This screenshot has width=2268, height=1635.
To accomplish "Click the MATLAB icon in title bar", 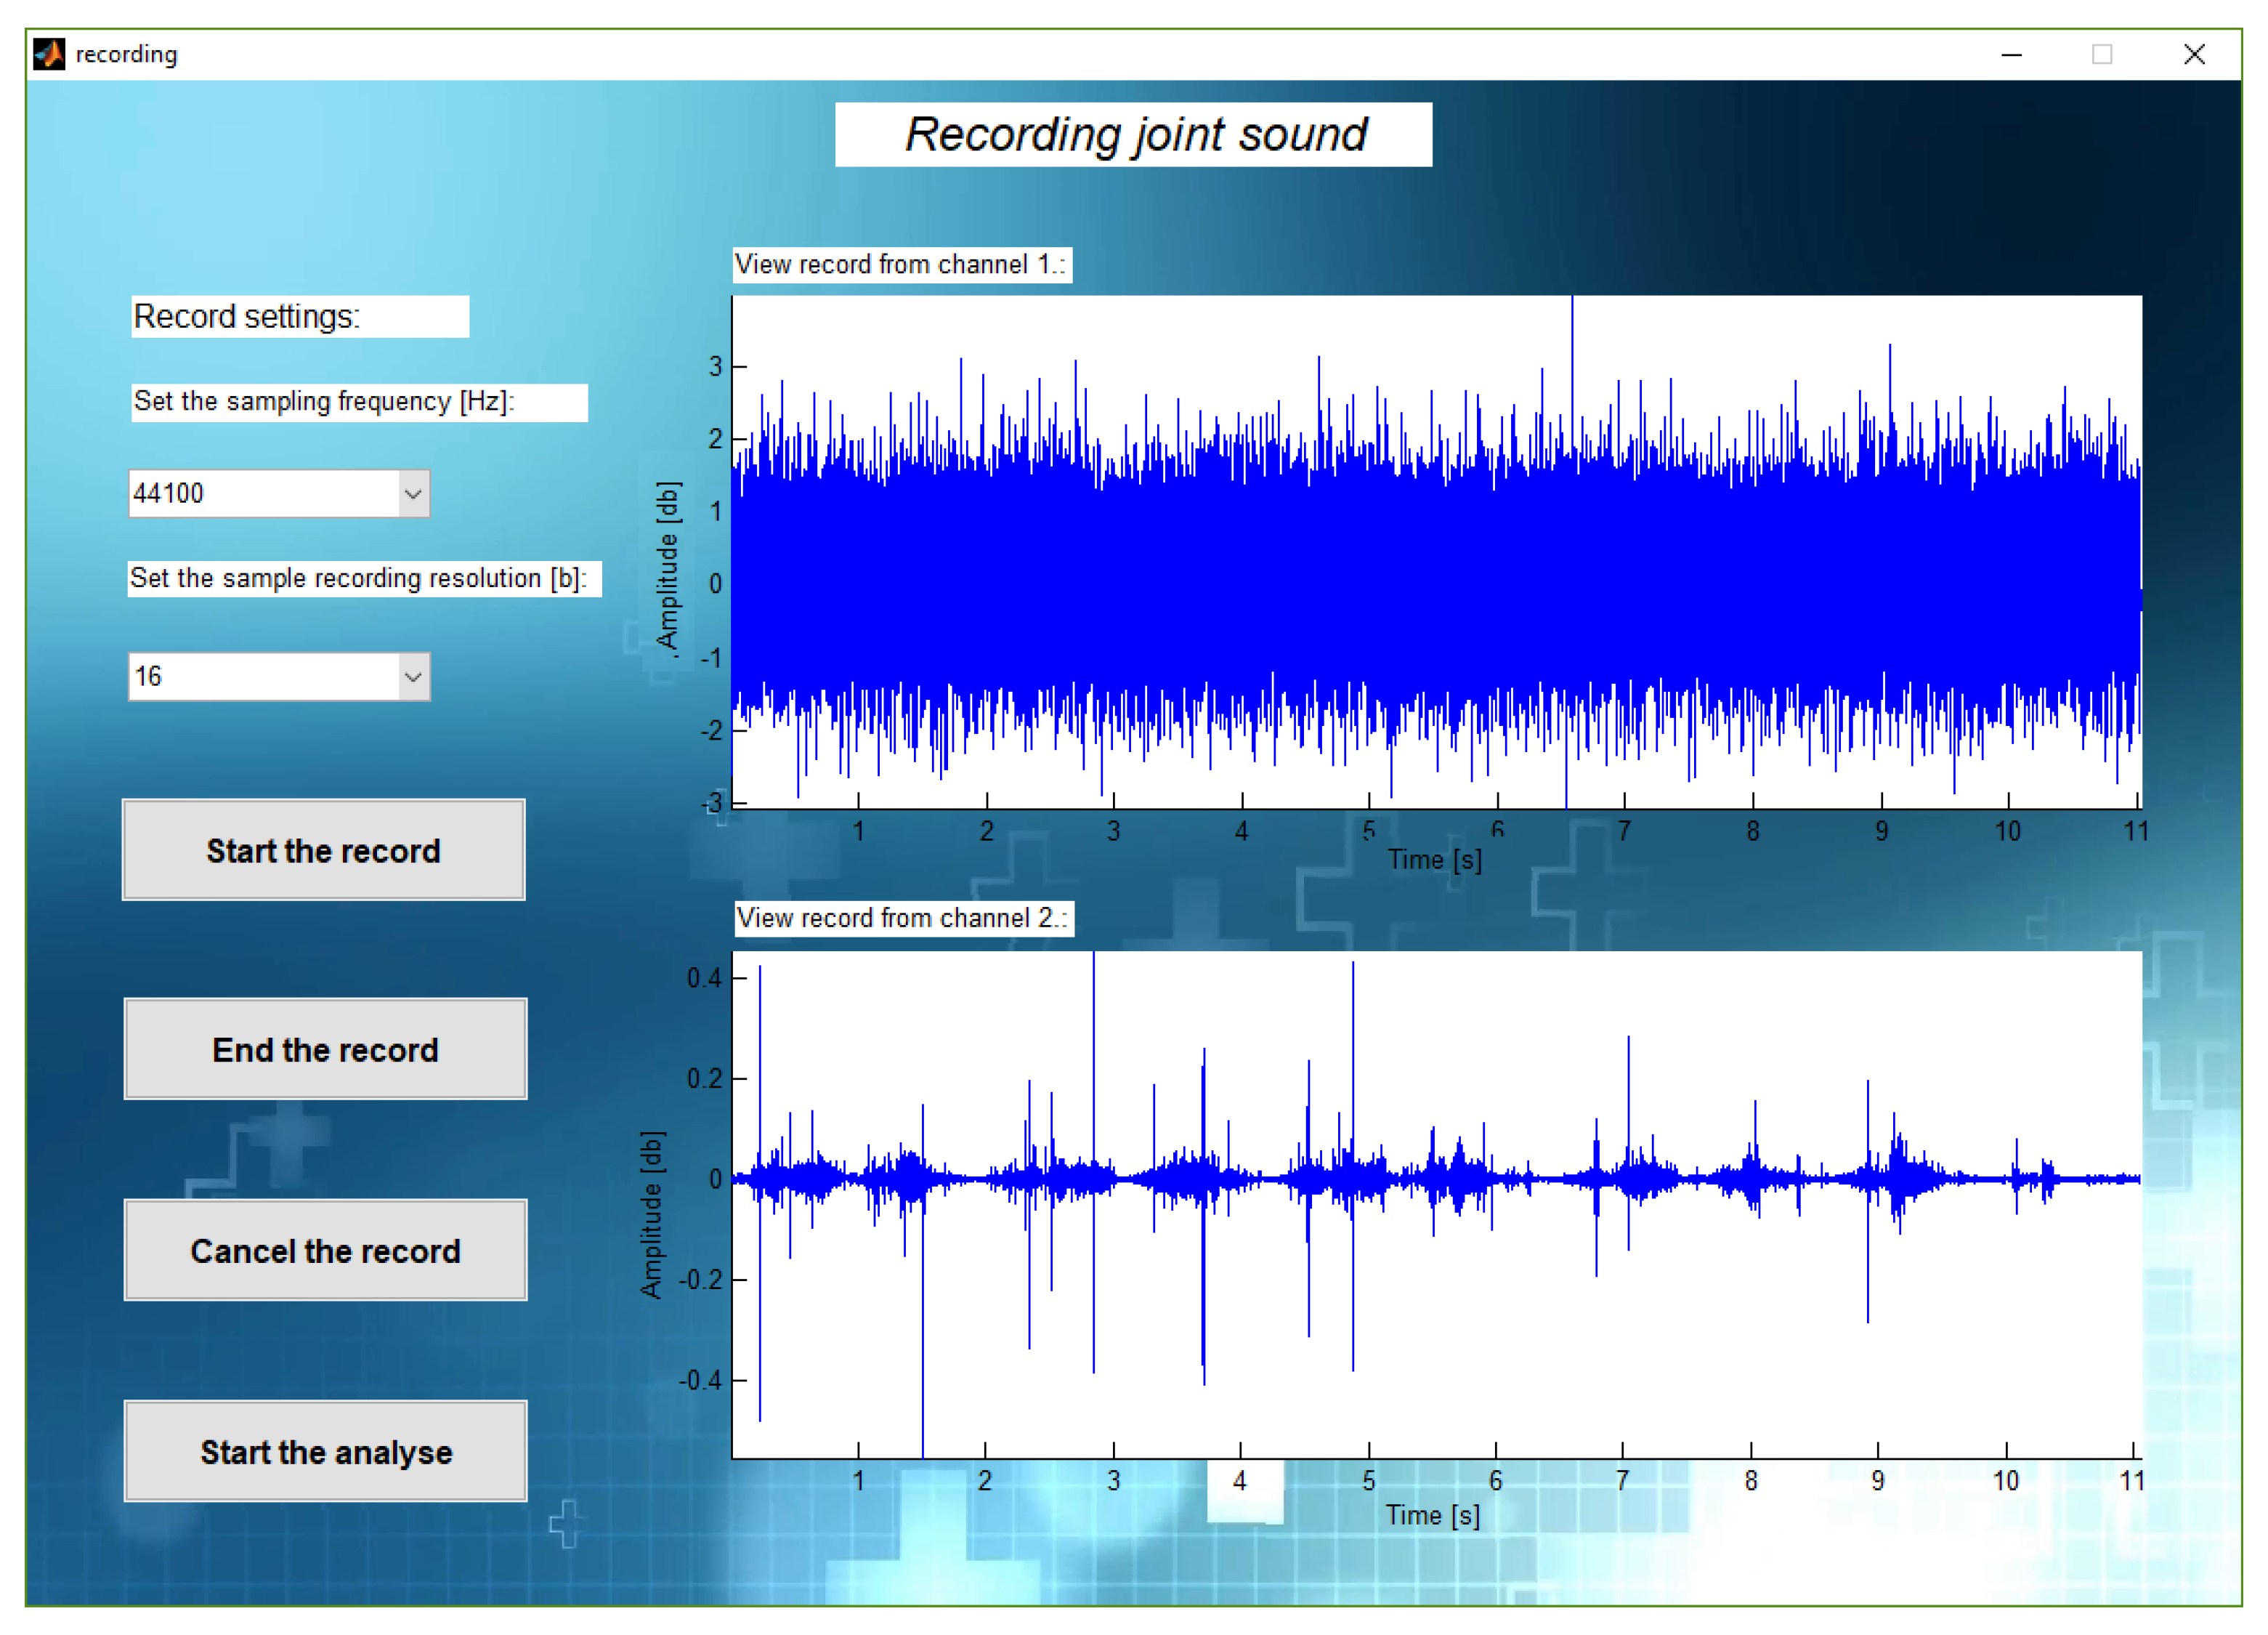I will pos(48,54).
